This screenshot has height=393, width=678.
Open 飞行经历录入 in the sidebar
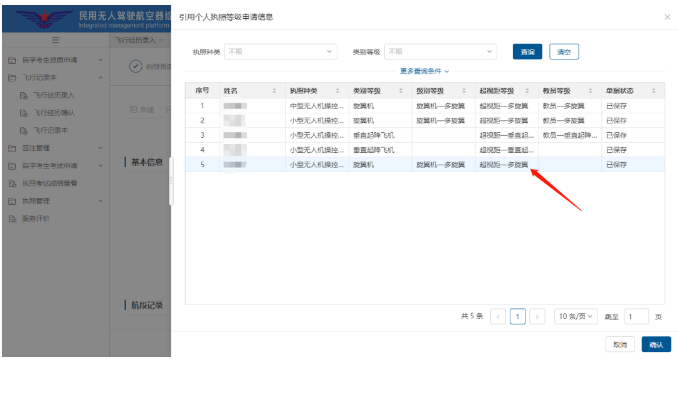pos(54,95)
